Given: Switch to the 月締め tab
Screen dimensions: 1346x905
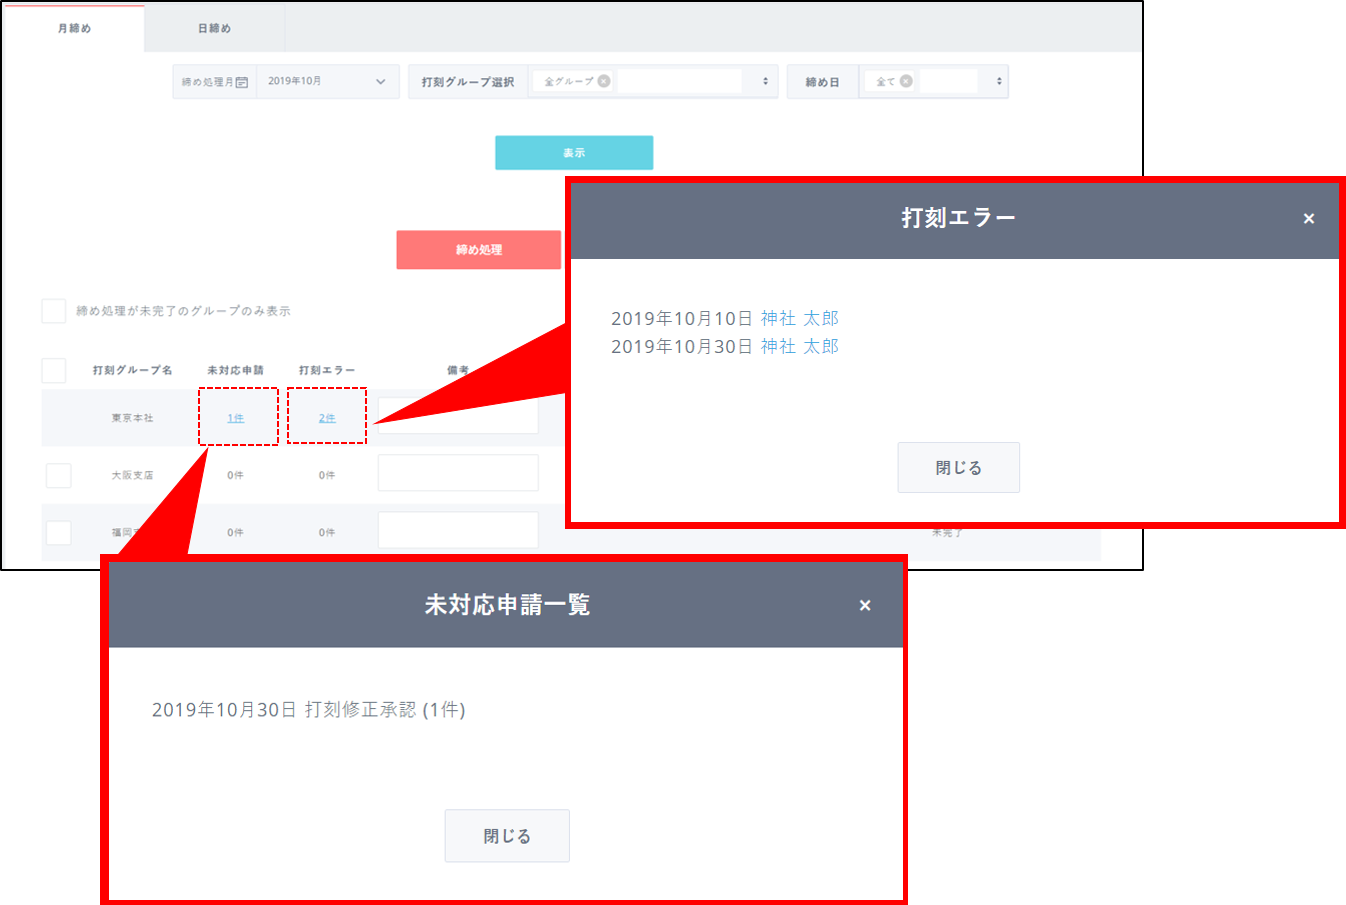Looking at the screenshot, I should [74, 28].
